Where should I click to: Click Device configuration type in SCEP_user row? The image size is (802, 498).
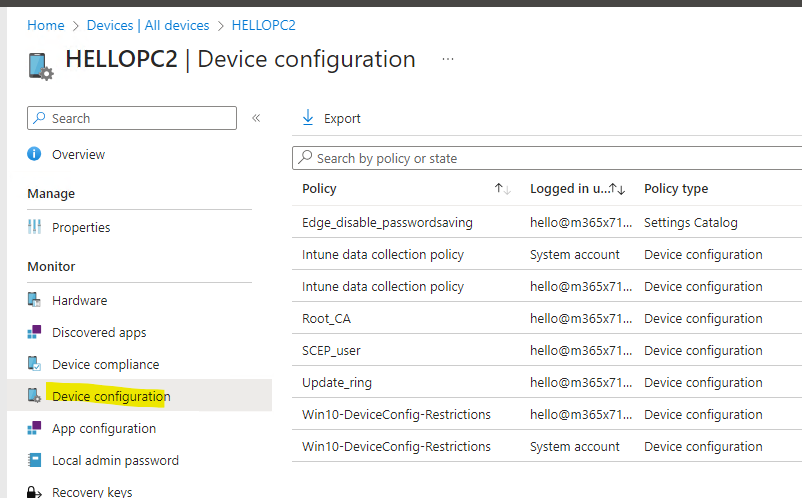click(x=703, y=350)
